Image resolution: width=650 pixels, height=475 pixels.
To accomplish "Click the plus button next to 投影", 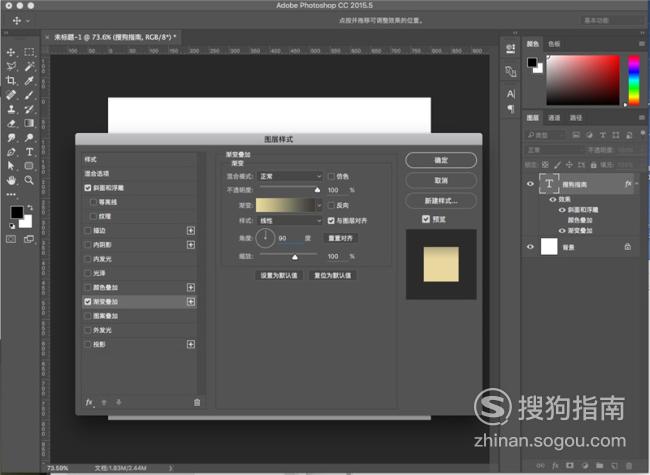I will point(191,344).
